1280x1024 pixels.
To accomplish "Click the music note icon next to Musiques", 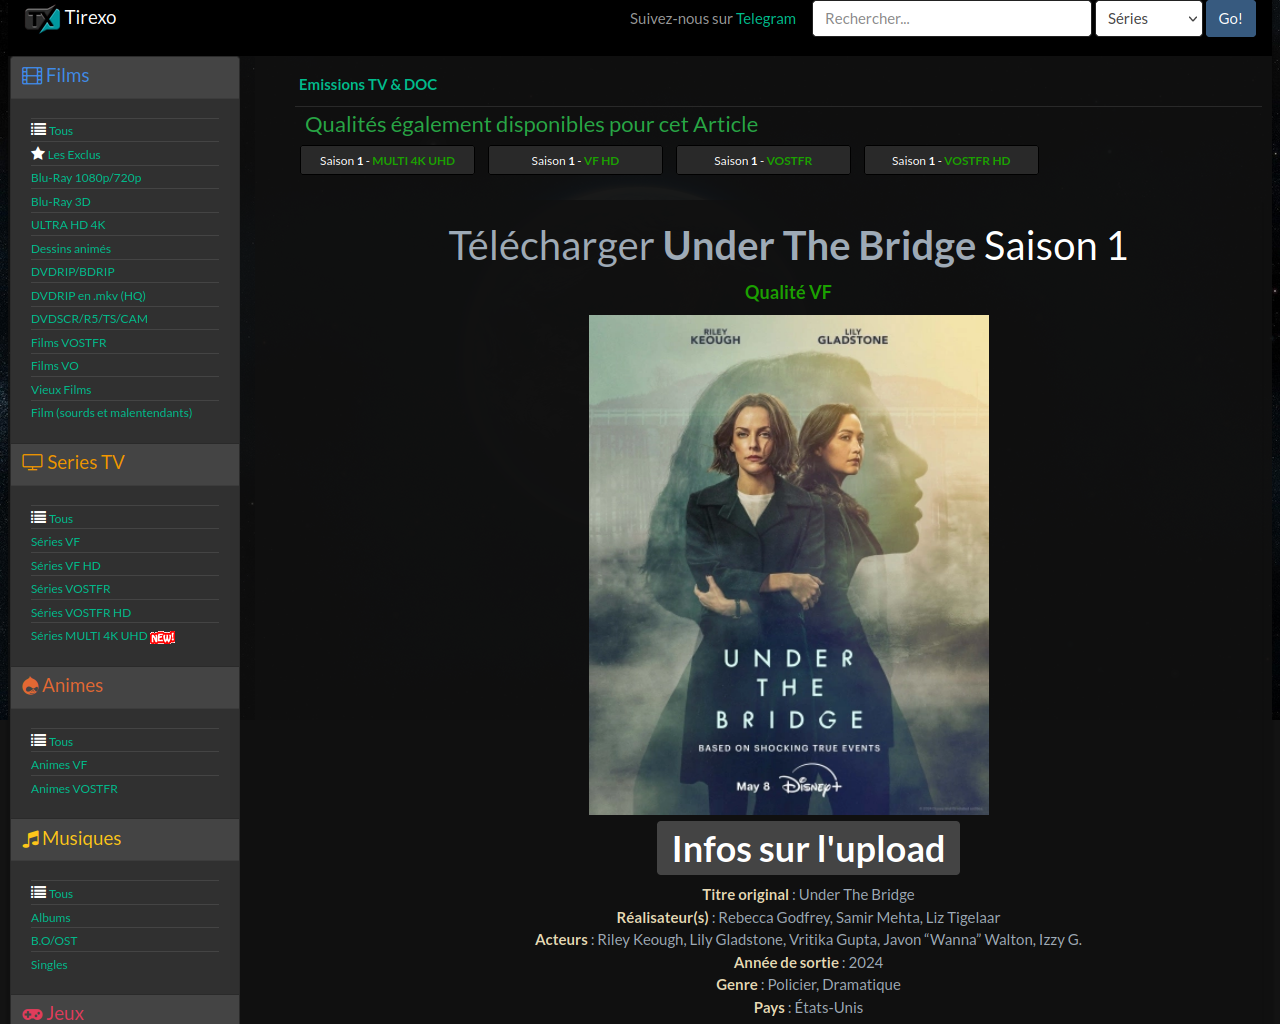I will click(31, 839).
